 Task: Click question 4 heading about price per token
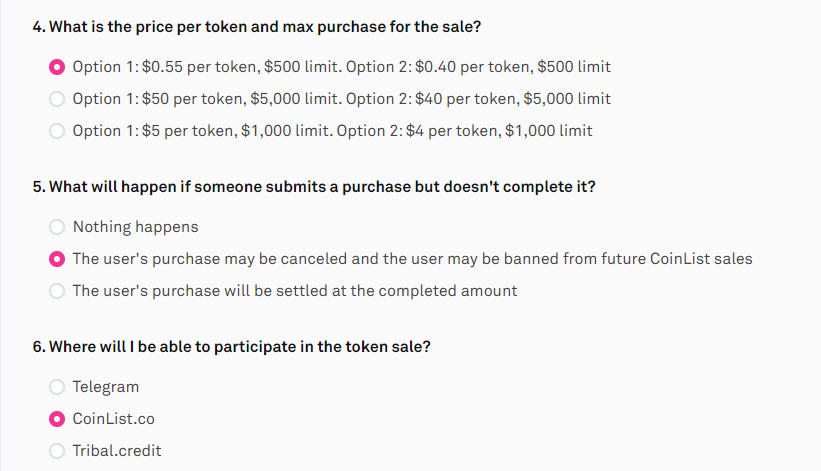[257, 27]
